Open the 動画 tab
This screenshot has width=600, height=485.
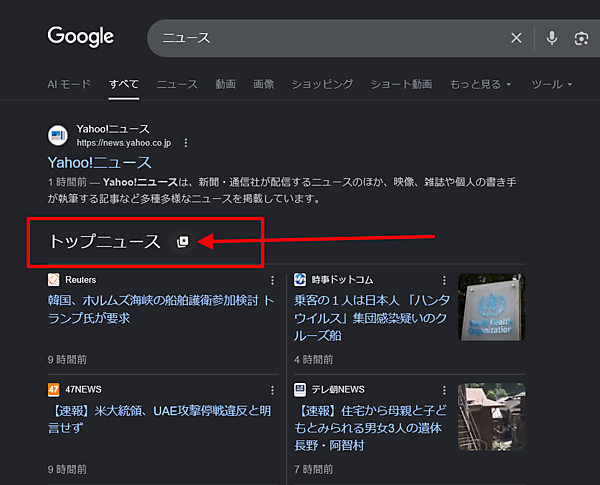click(225, 84)
